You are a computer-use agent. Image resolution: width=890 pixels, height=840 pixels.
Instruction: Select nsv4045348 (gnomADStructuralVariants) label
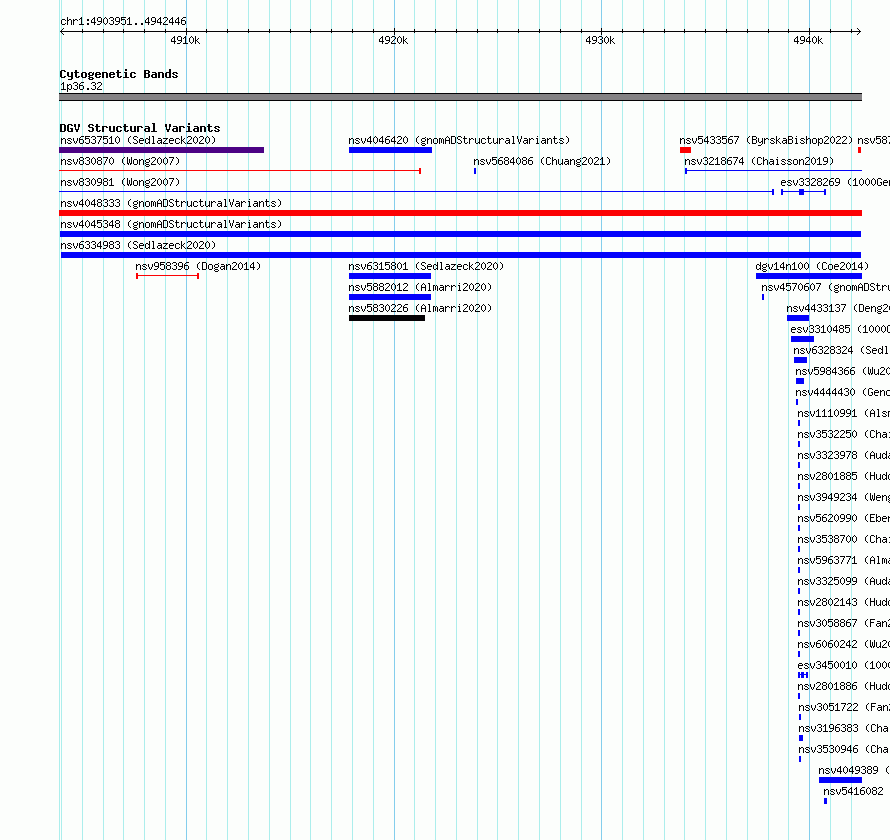tap(171, 224)
